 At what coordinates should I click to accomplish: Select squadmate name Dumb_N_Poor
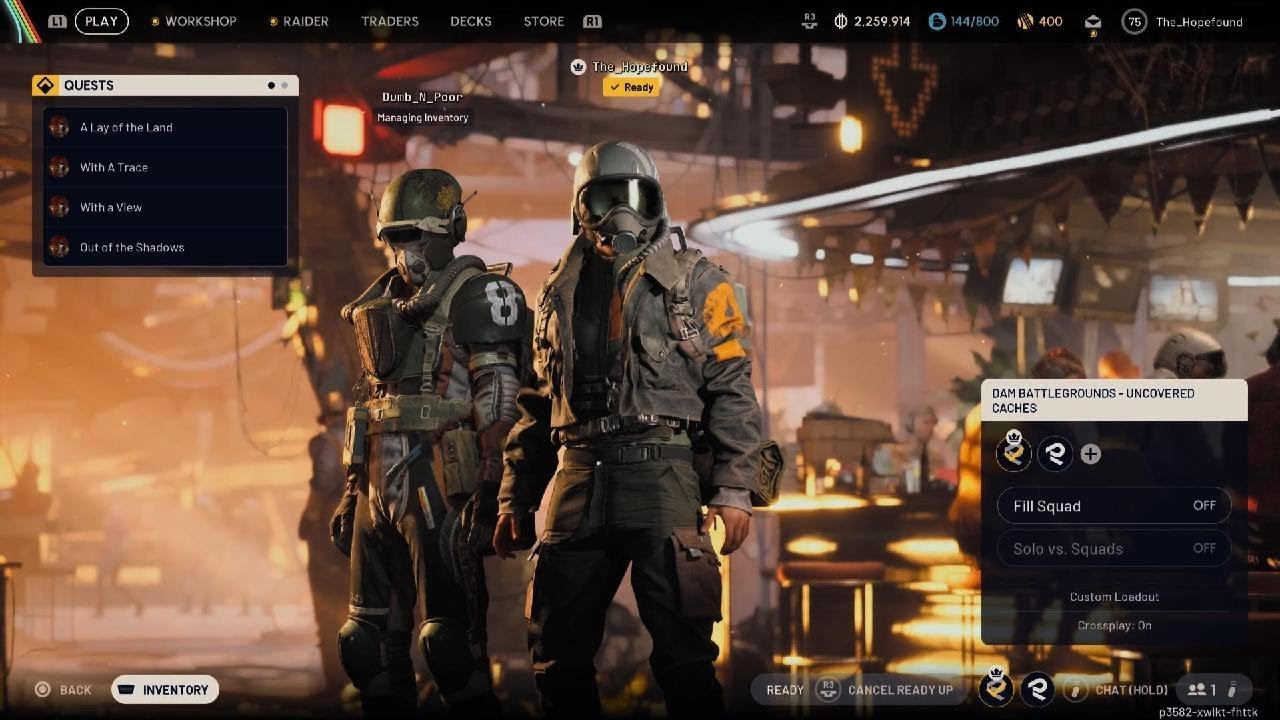[422, 97]
